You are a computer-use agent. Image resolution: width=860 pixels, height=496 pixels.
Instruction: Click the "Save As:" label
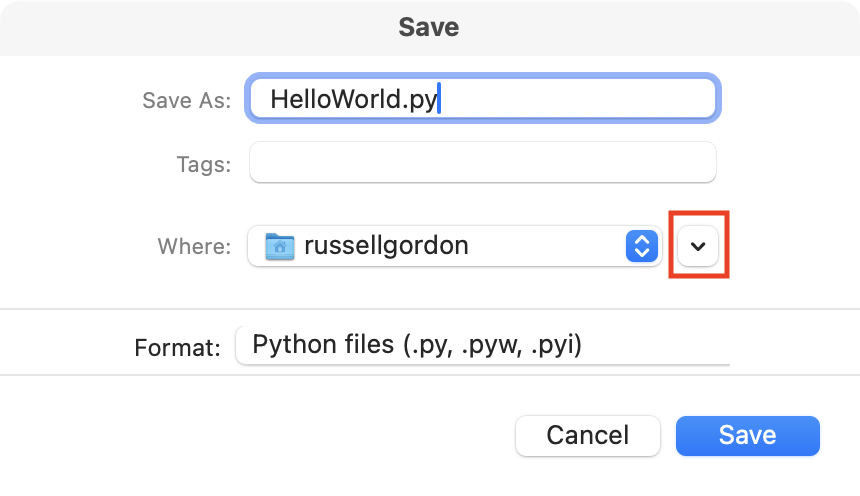pyautogui.click(x=187, y=101)
